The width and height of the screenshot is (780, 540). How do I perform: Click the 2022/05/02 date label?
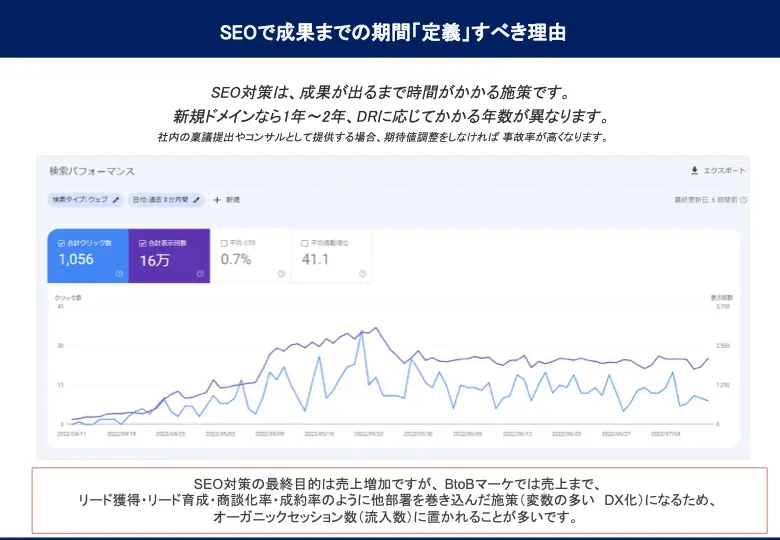coord(220,434)
